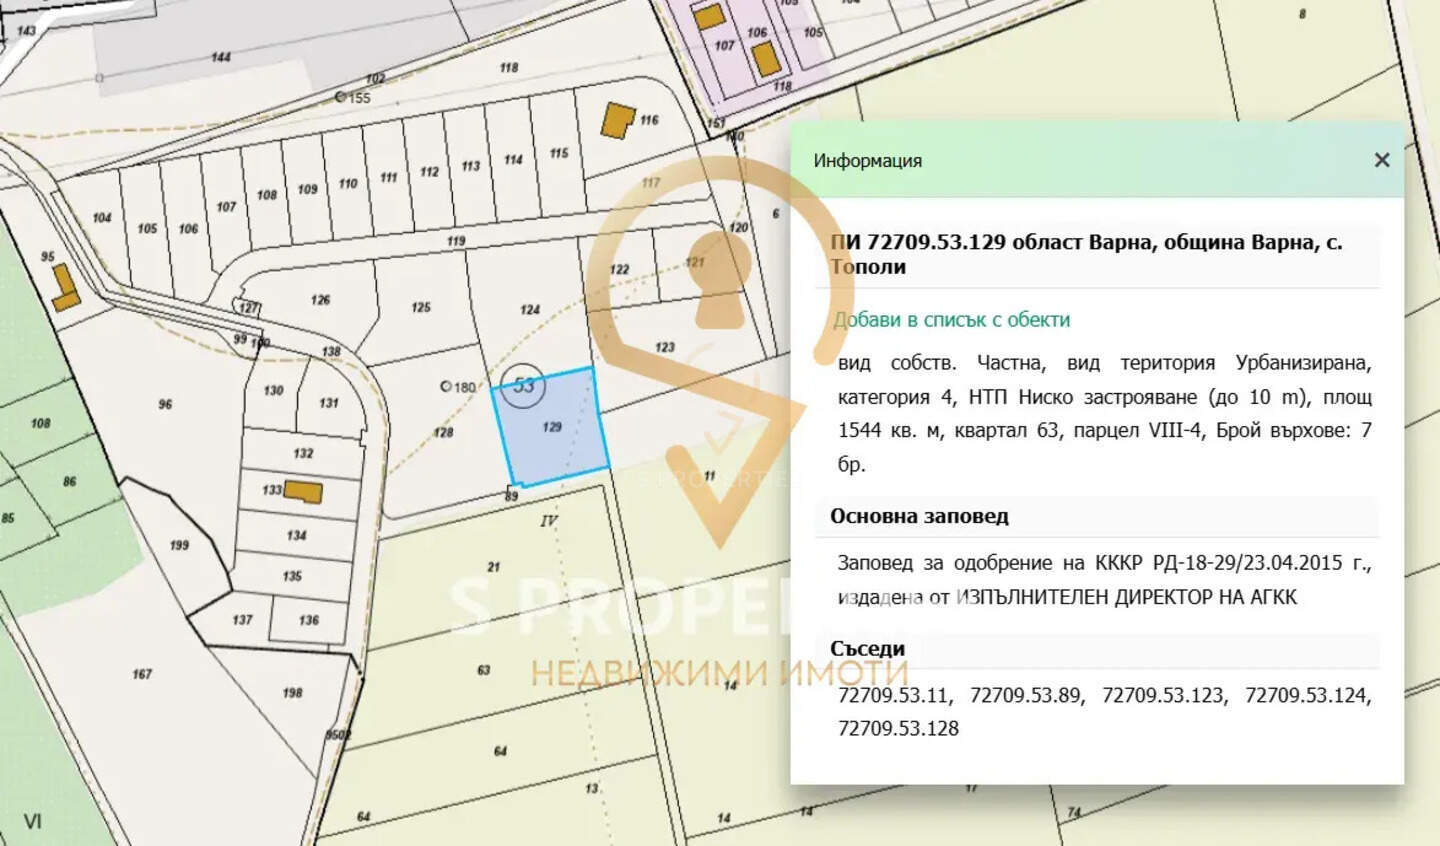Select parcel 96 on the map
The width and height of the screenshot is (1440, 846).
(164, 404)
